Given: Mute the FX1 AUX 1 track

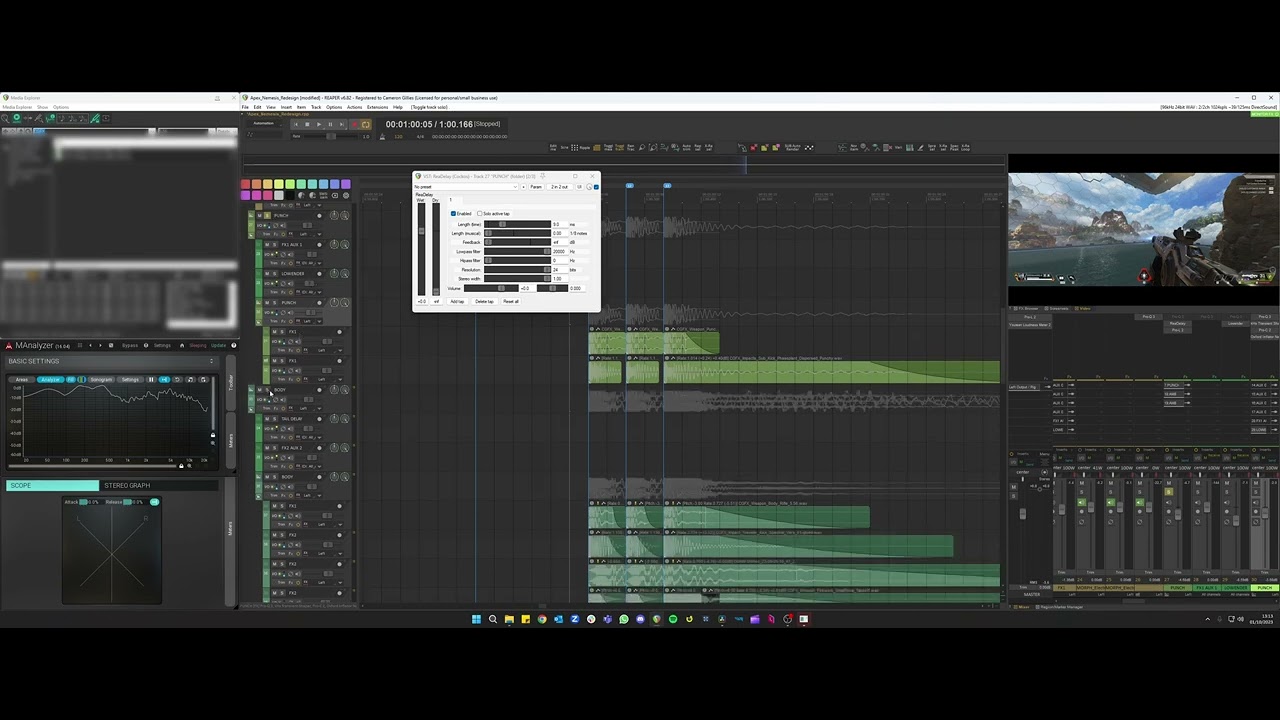Looking at the screenshot, I should (267, 245).
